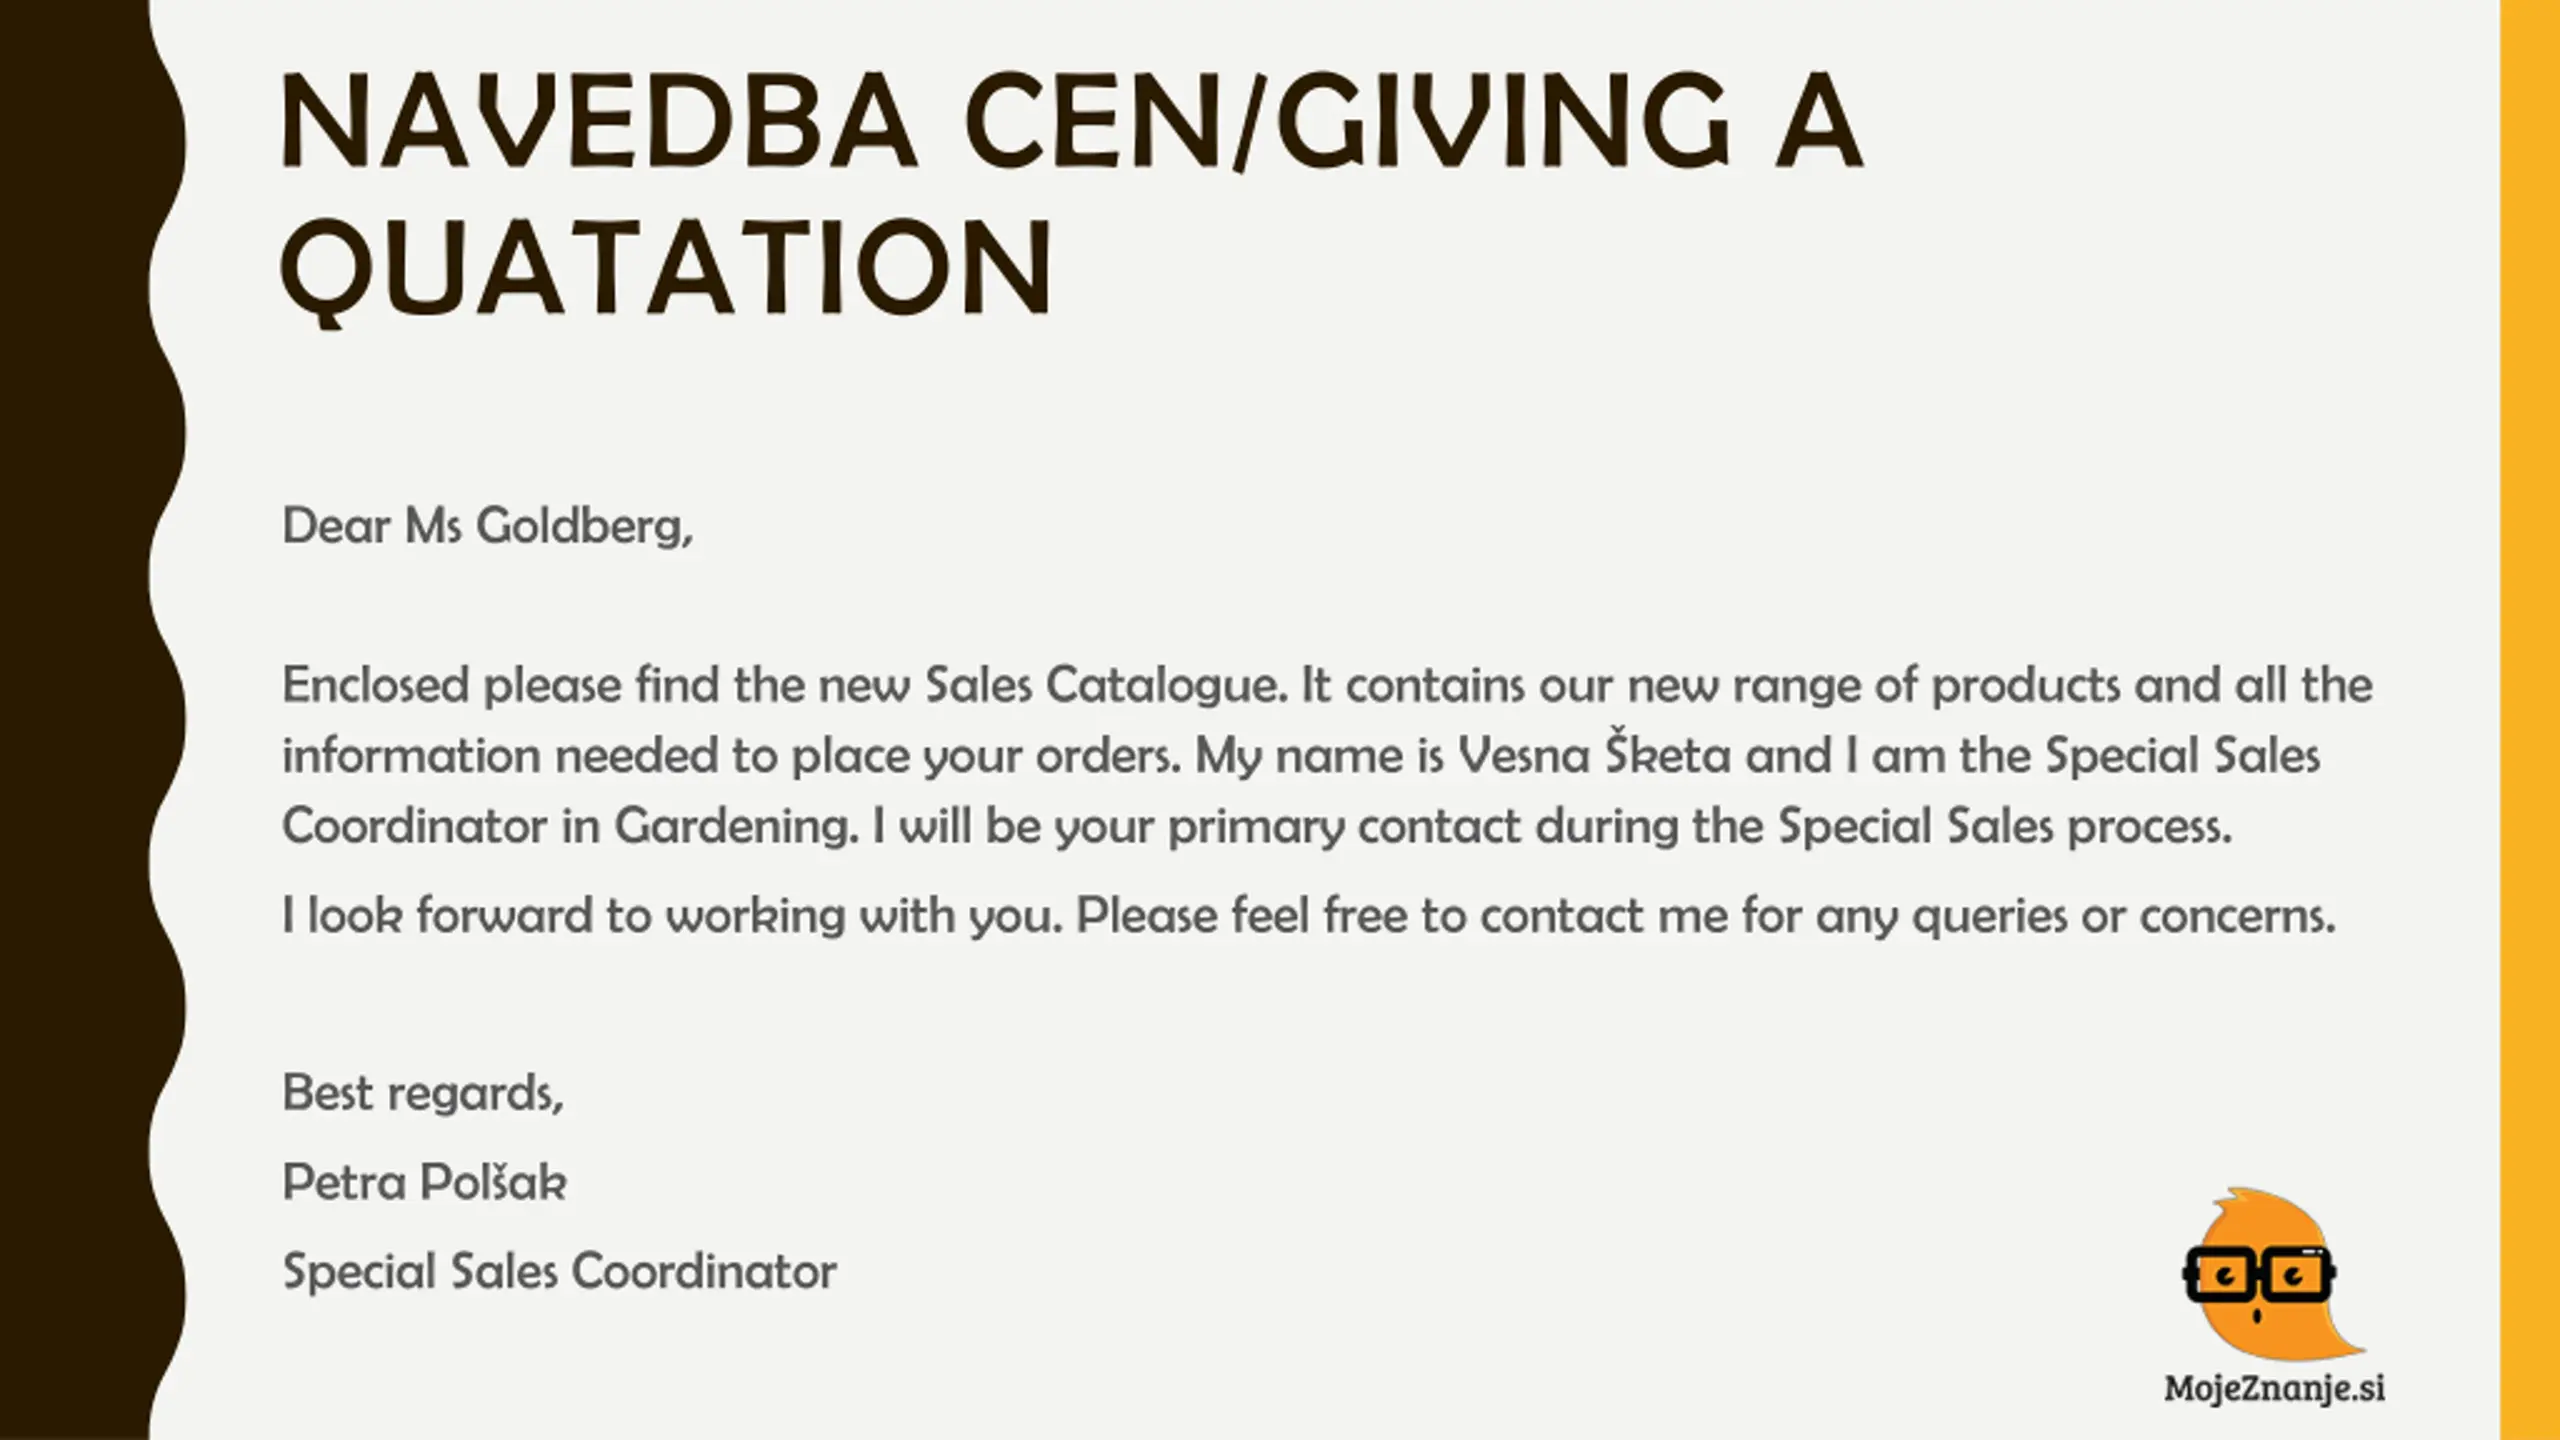Click the Best regards closing line
Screen dimensions: 2560x1440
click(x=423, y=1093)
